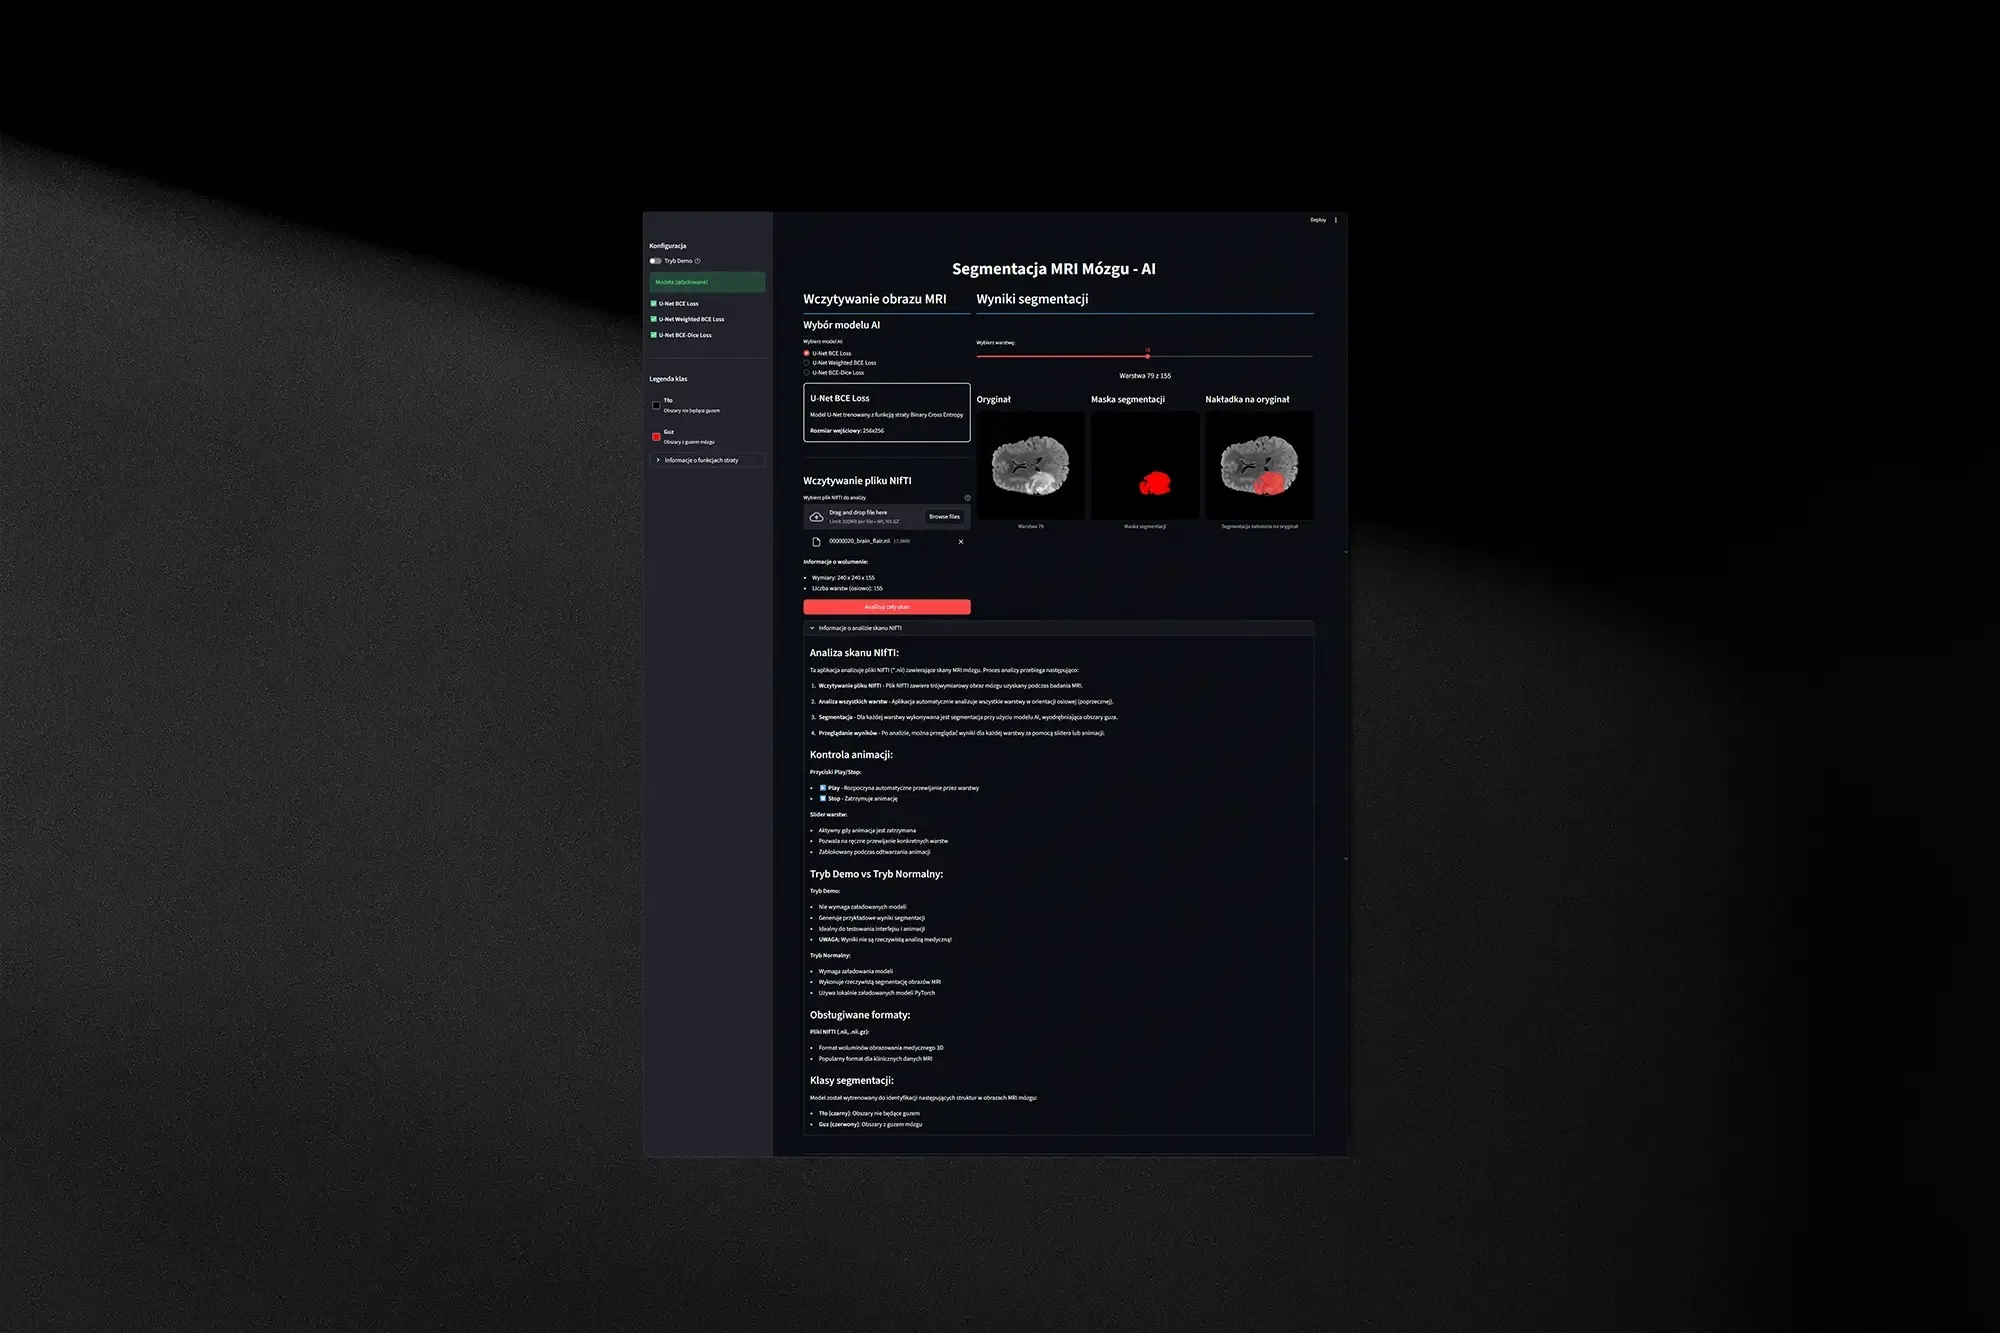Select the U-Net BCE-Dice Loss radio option
The image size is (2000, 1333).
click(x=807, y=373)
